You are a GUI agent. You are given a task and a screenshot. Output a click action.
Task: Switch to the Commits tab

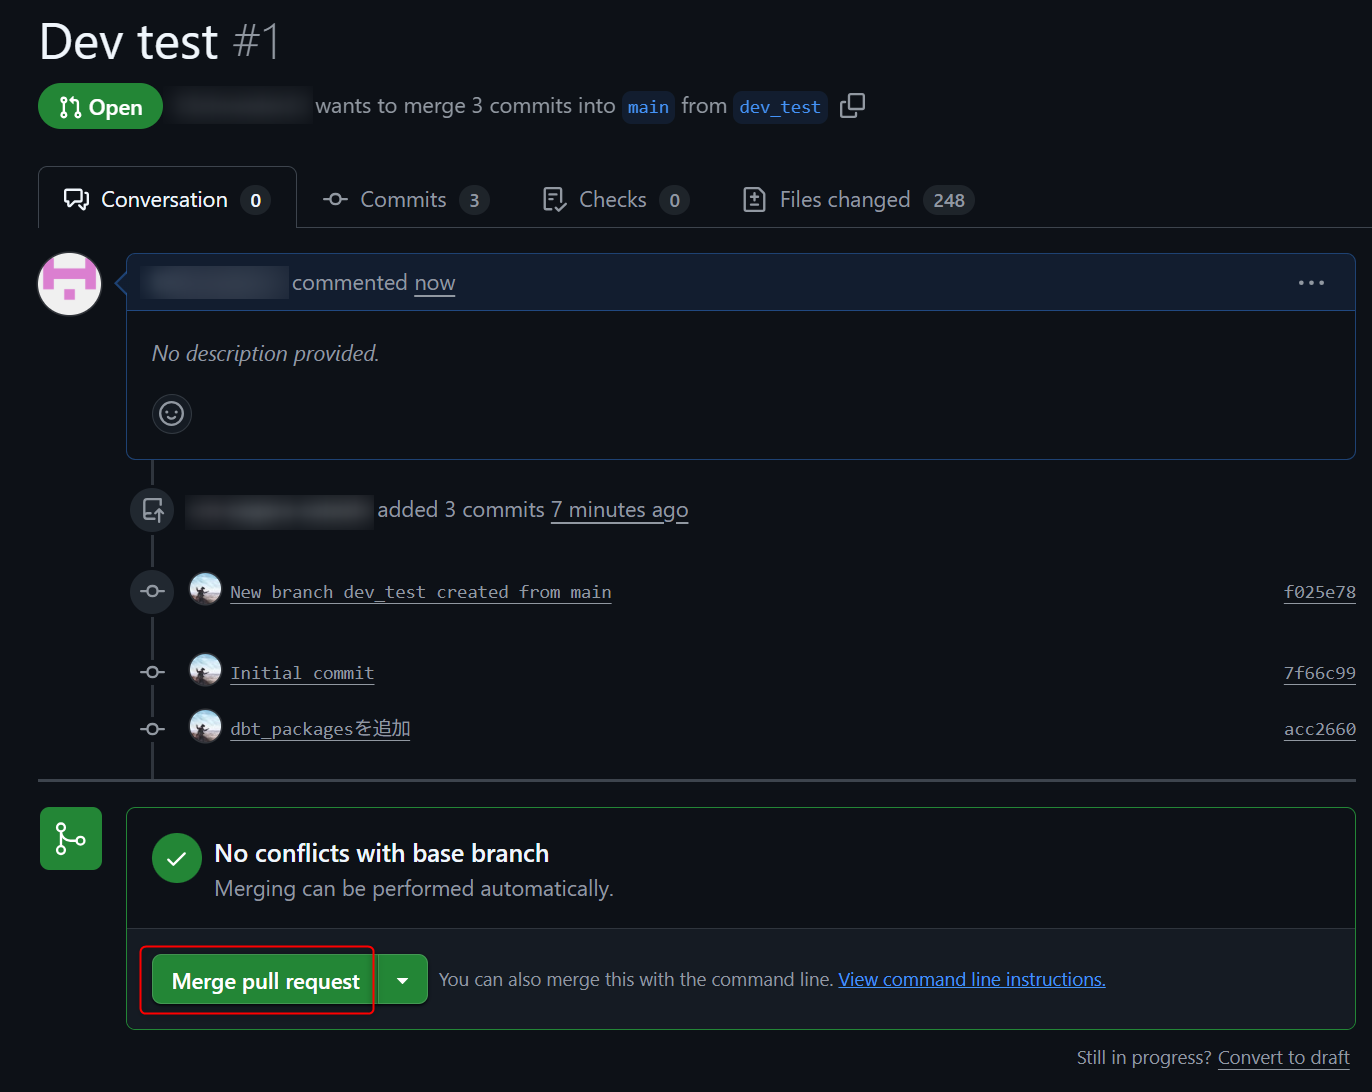tap(405, 200)
